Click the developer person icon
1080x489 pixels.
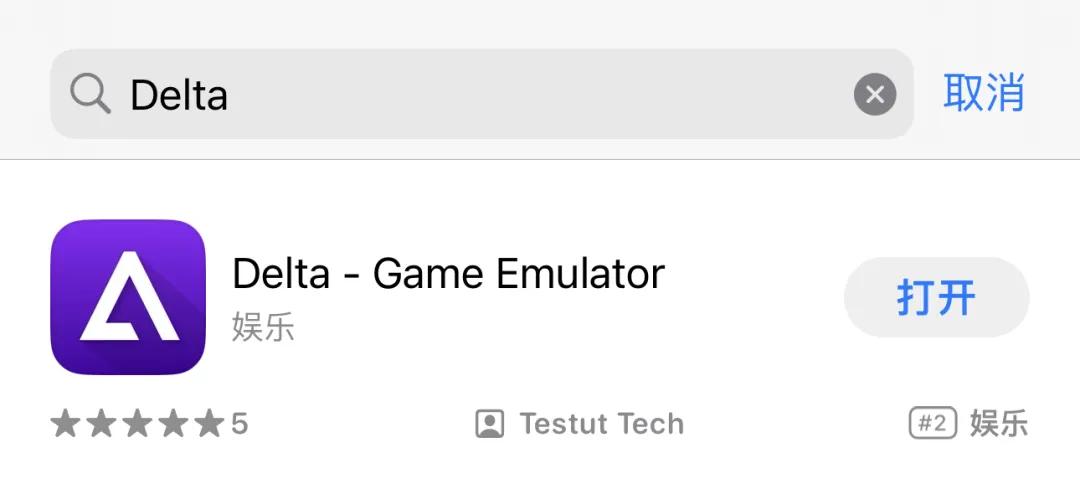point(490,424)
